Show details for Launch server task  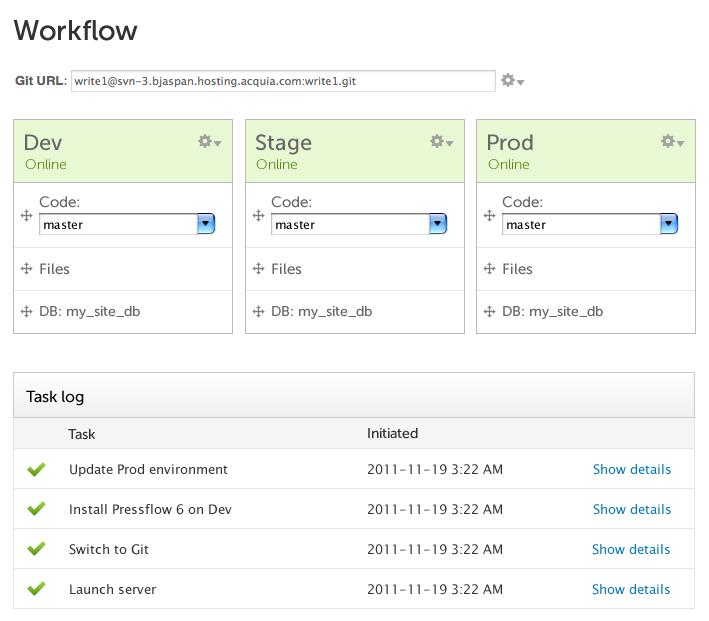631,589
